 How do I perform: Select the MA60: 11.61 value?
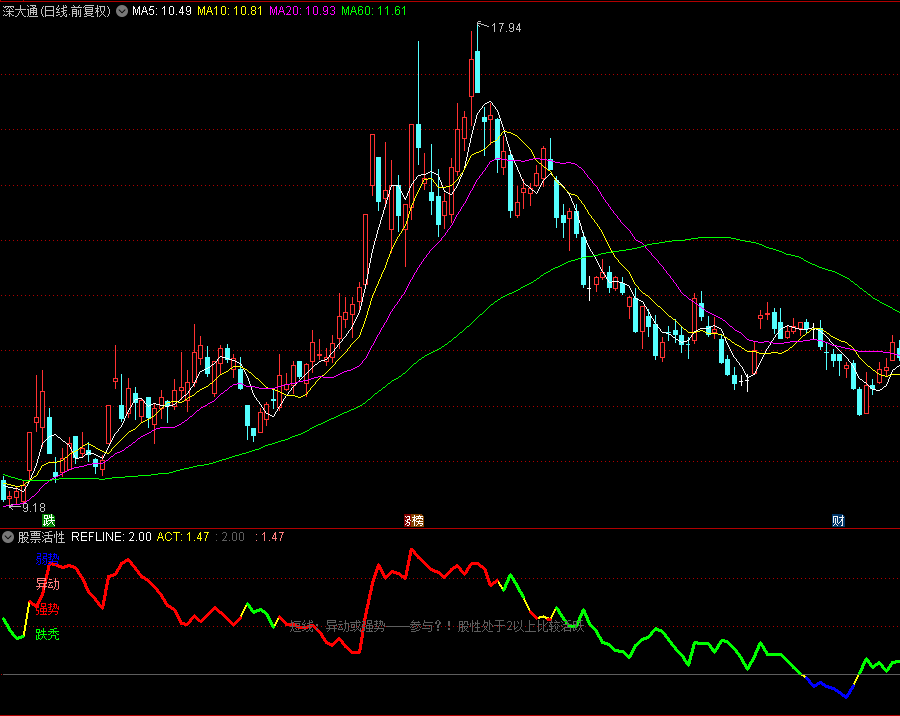374,11
